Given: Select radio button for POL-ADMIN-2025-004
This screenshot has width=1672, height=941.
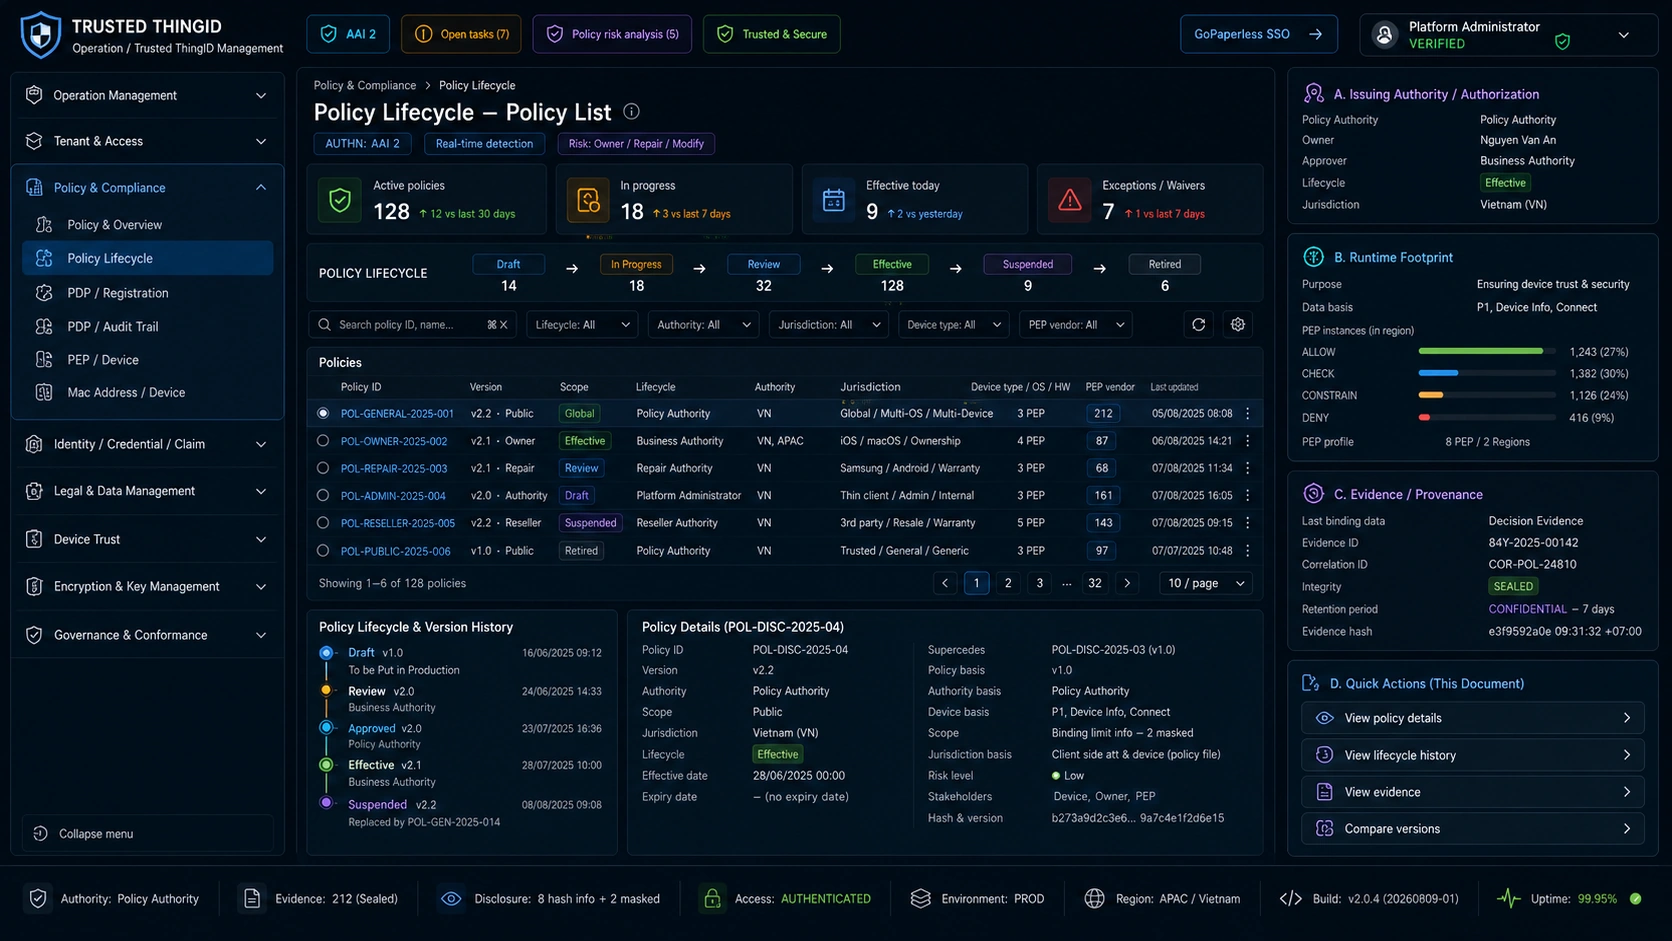Looking at the screenshot, I should coord(323,495).
